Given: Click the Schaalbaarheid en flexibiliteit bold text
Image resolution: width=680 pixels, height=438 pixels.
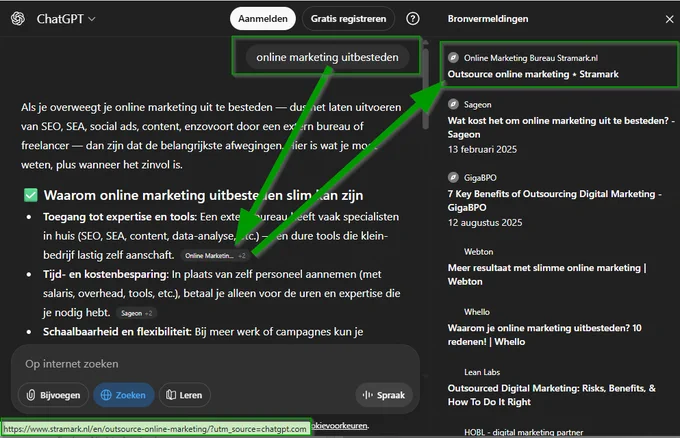Looking at the screenshot, I should click(117, 332).
